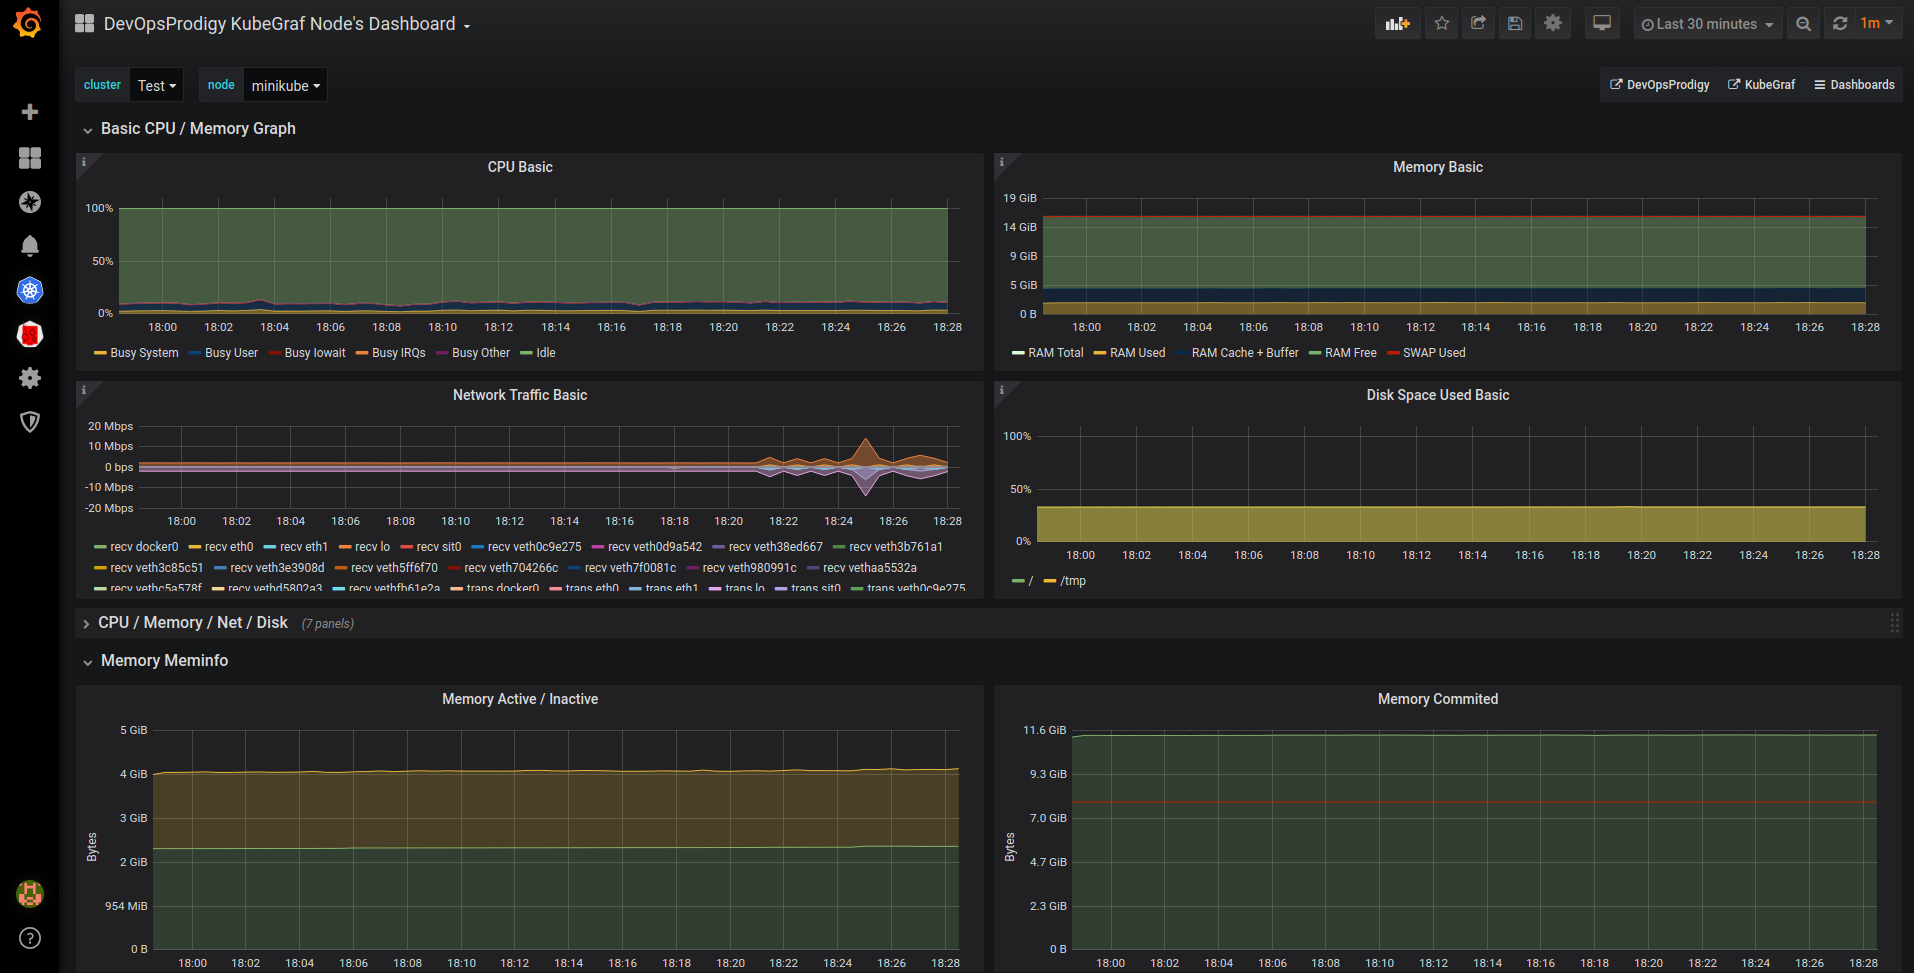Switch to TV view mode monitor icon
This screenshot has height=973, width=1914.
coord(1602,24)
